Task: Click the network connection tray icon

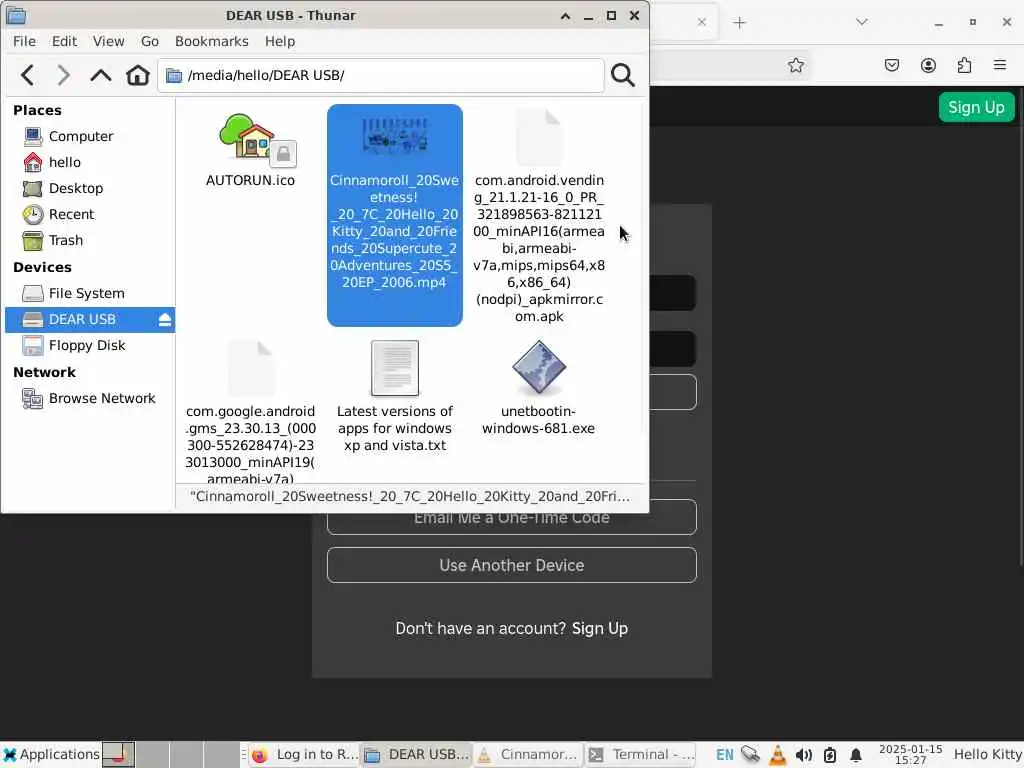Action: (x=750, y=755)
